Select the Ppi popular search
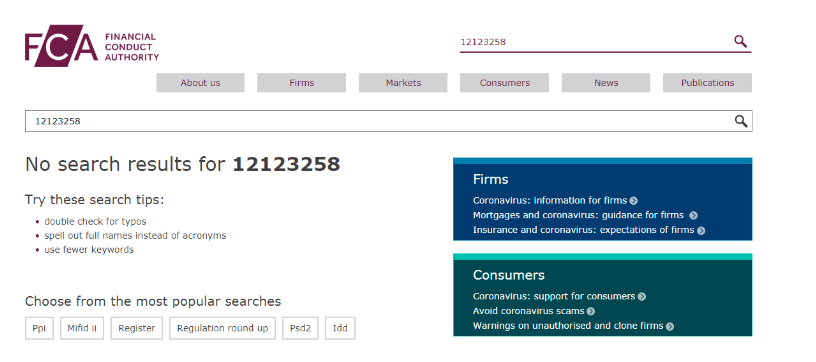 39,328
